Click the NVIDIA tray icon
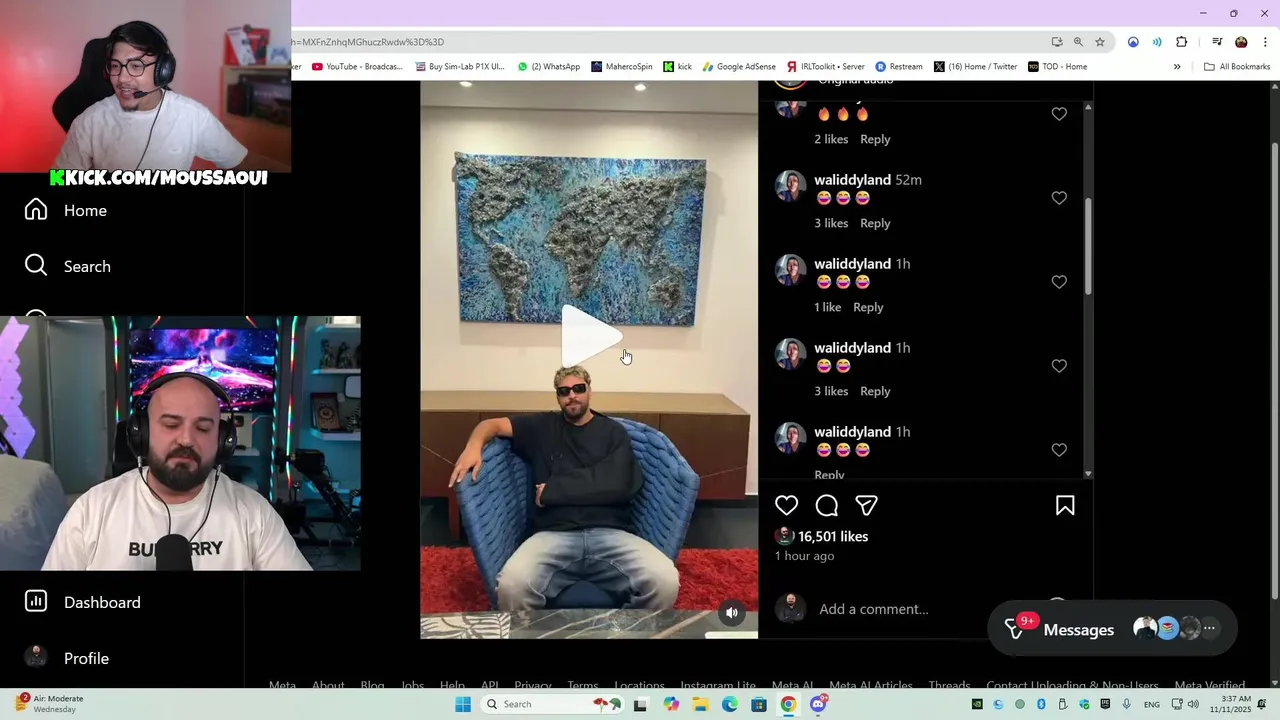The height and width of the screenshot is (720, 1280). [x=977, y=704]
